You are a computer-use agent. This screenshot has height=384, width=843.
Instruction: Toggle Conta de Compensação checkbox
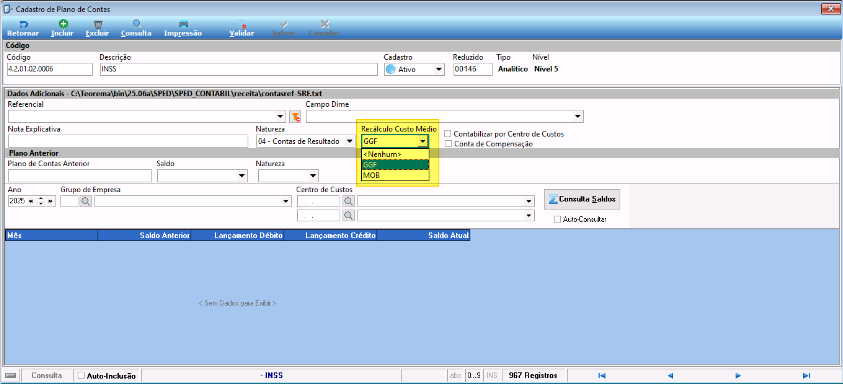[x=447, y=144]
